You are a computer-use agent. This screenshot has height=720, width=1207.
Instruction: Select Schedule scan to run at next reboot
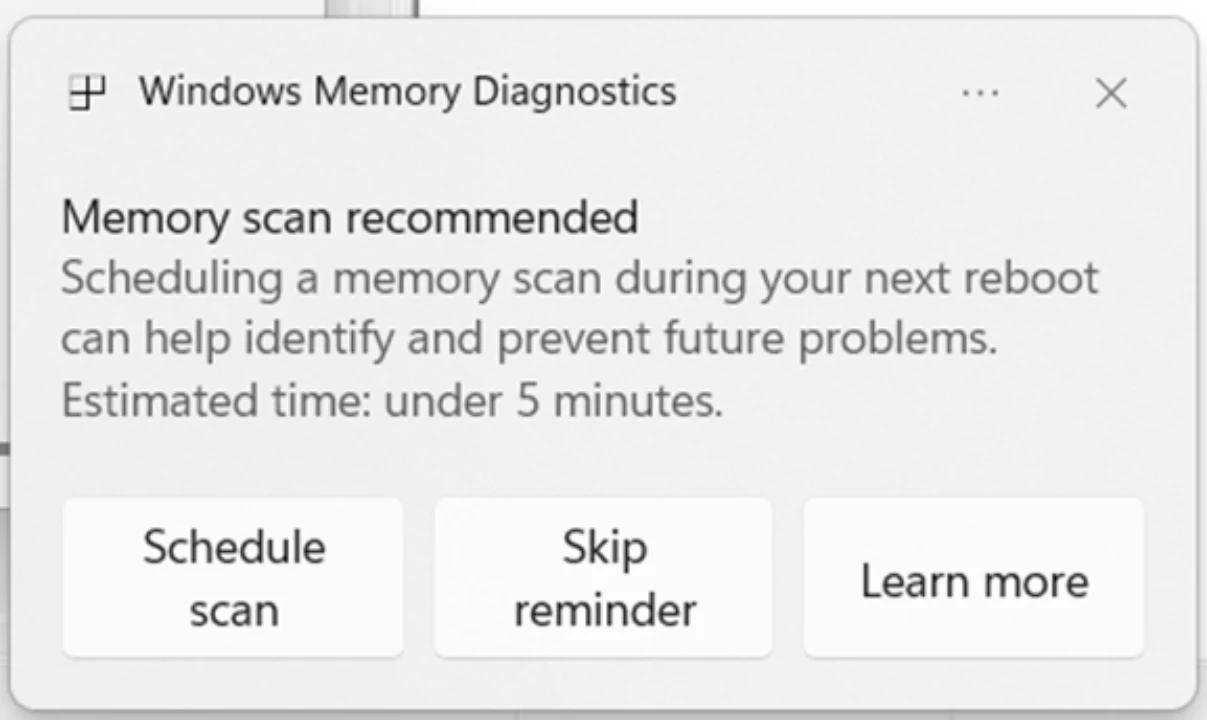click(x=233, y=577)
